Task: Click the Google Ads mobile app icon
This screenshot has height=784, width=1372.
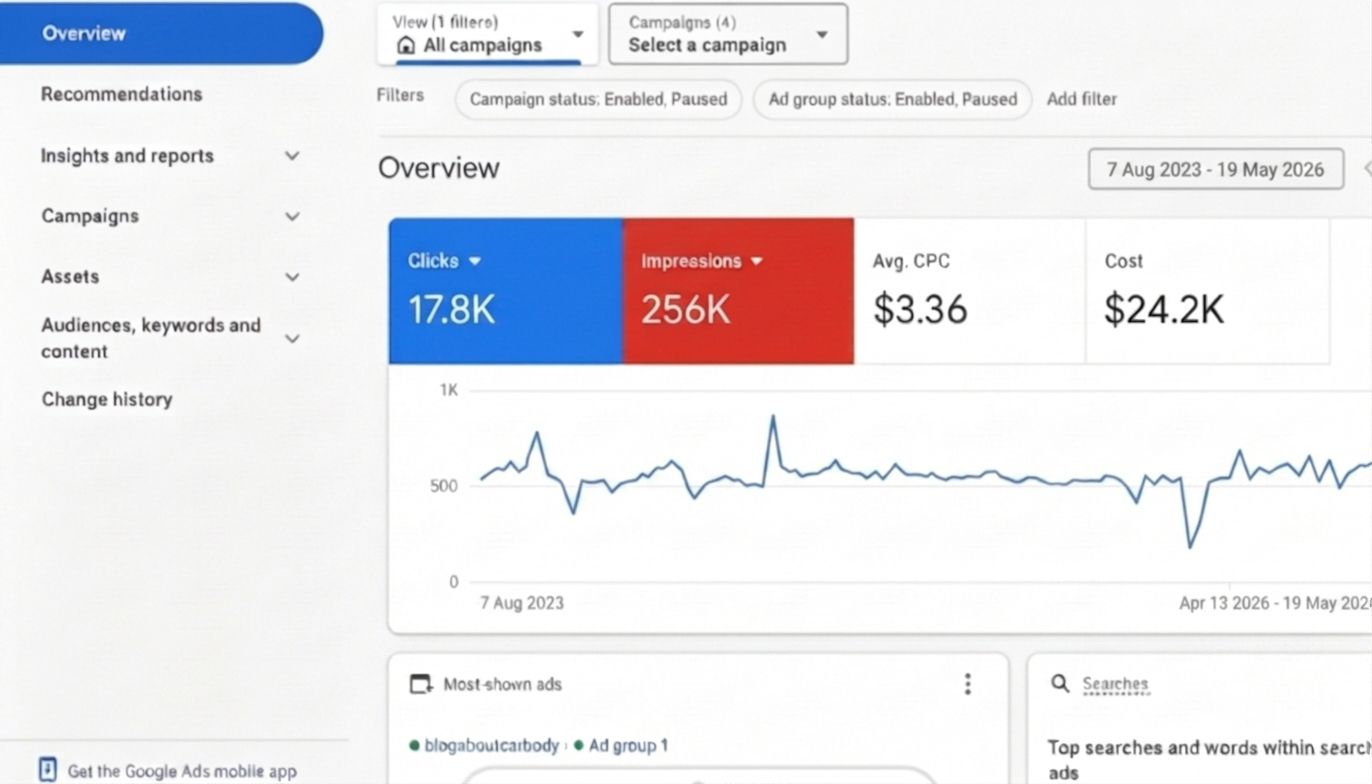Action: tap(47, 770)
